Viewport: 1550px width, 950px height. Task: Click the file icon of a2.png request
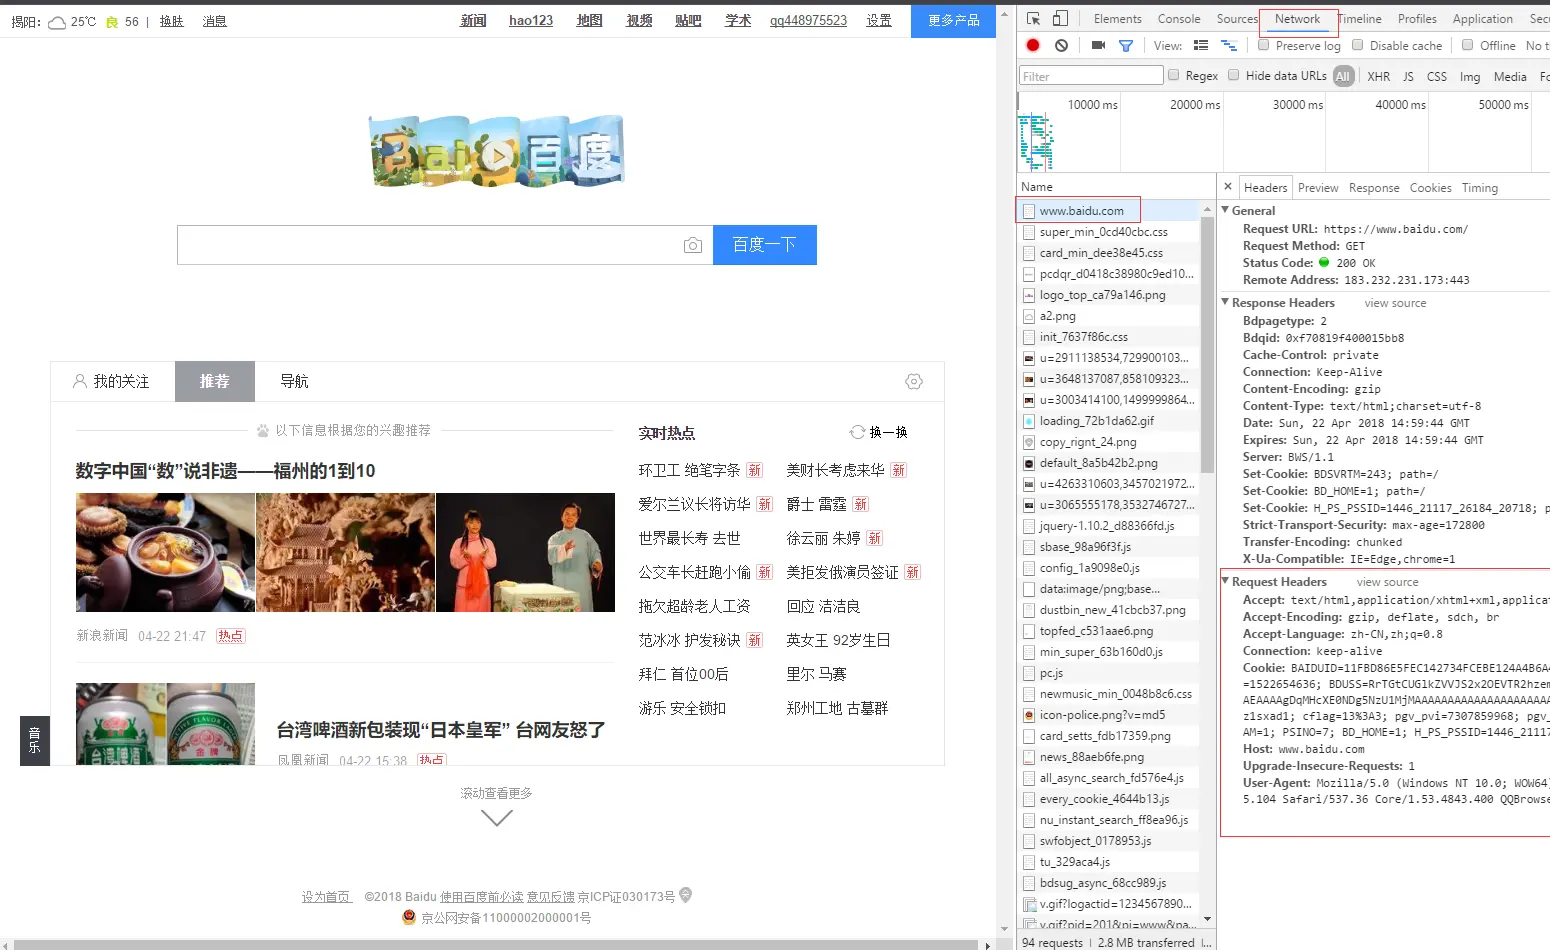[x=1029, y=316]
